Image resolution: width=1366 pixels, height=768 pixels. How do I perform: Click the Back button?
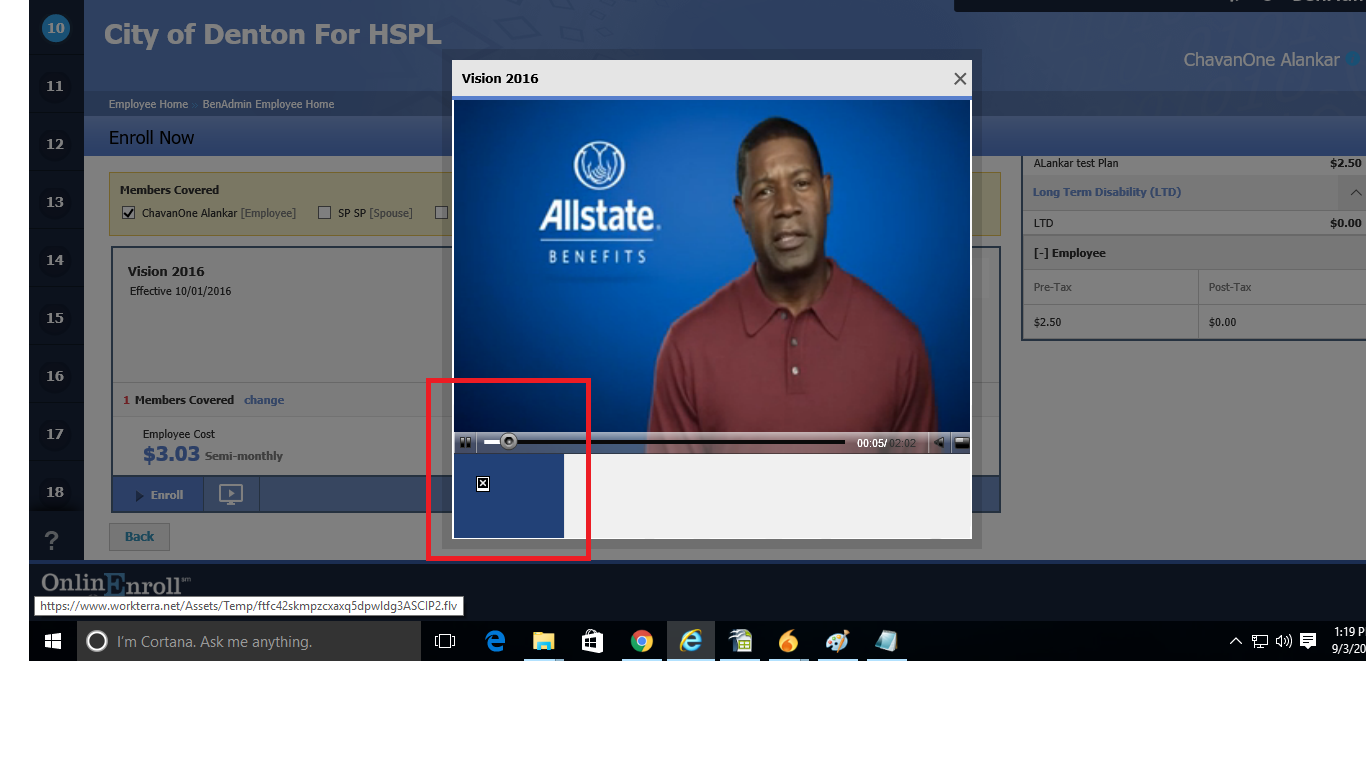click(139, 537)
